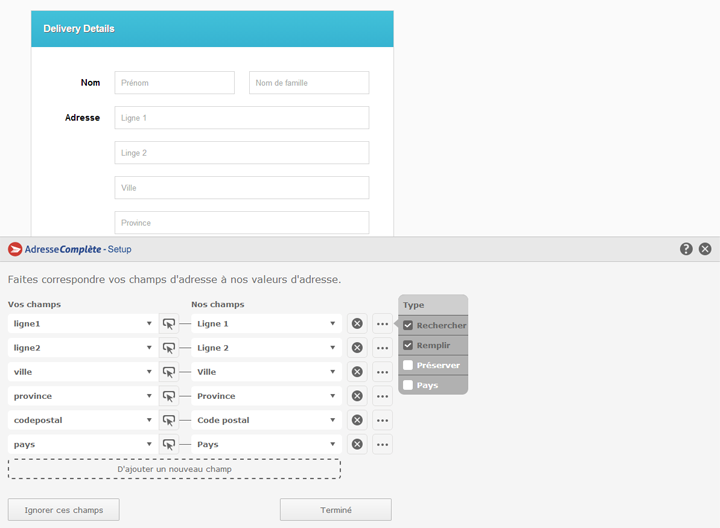Open more options for Code postal row

tap(382, 420)
